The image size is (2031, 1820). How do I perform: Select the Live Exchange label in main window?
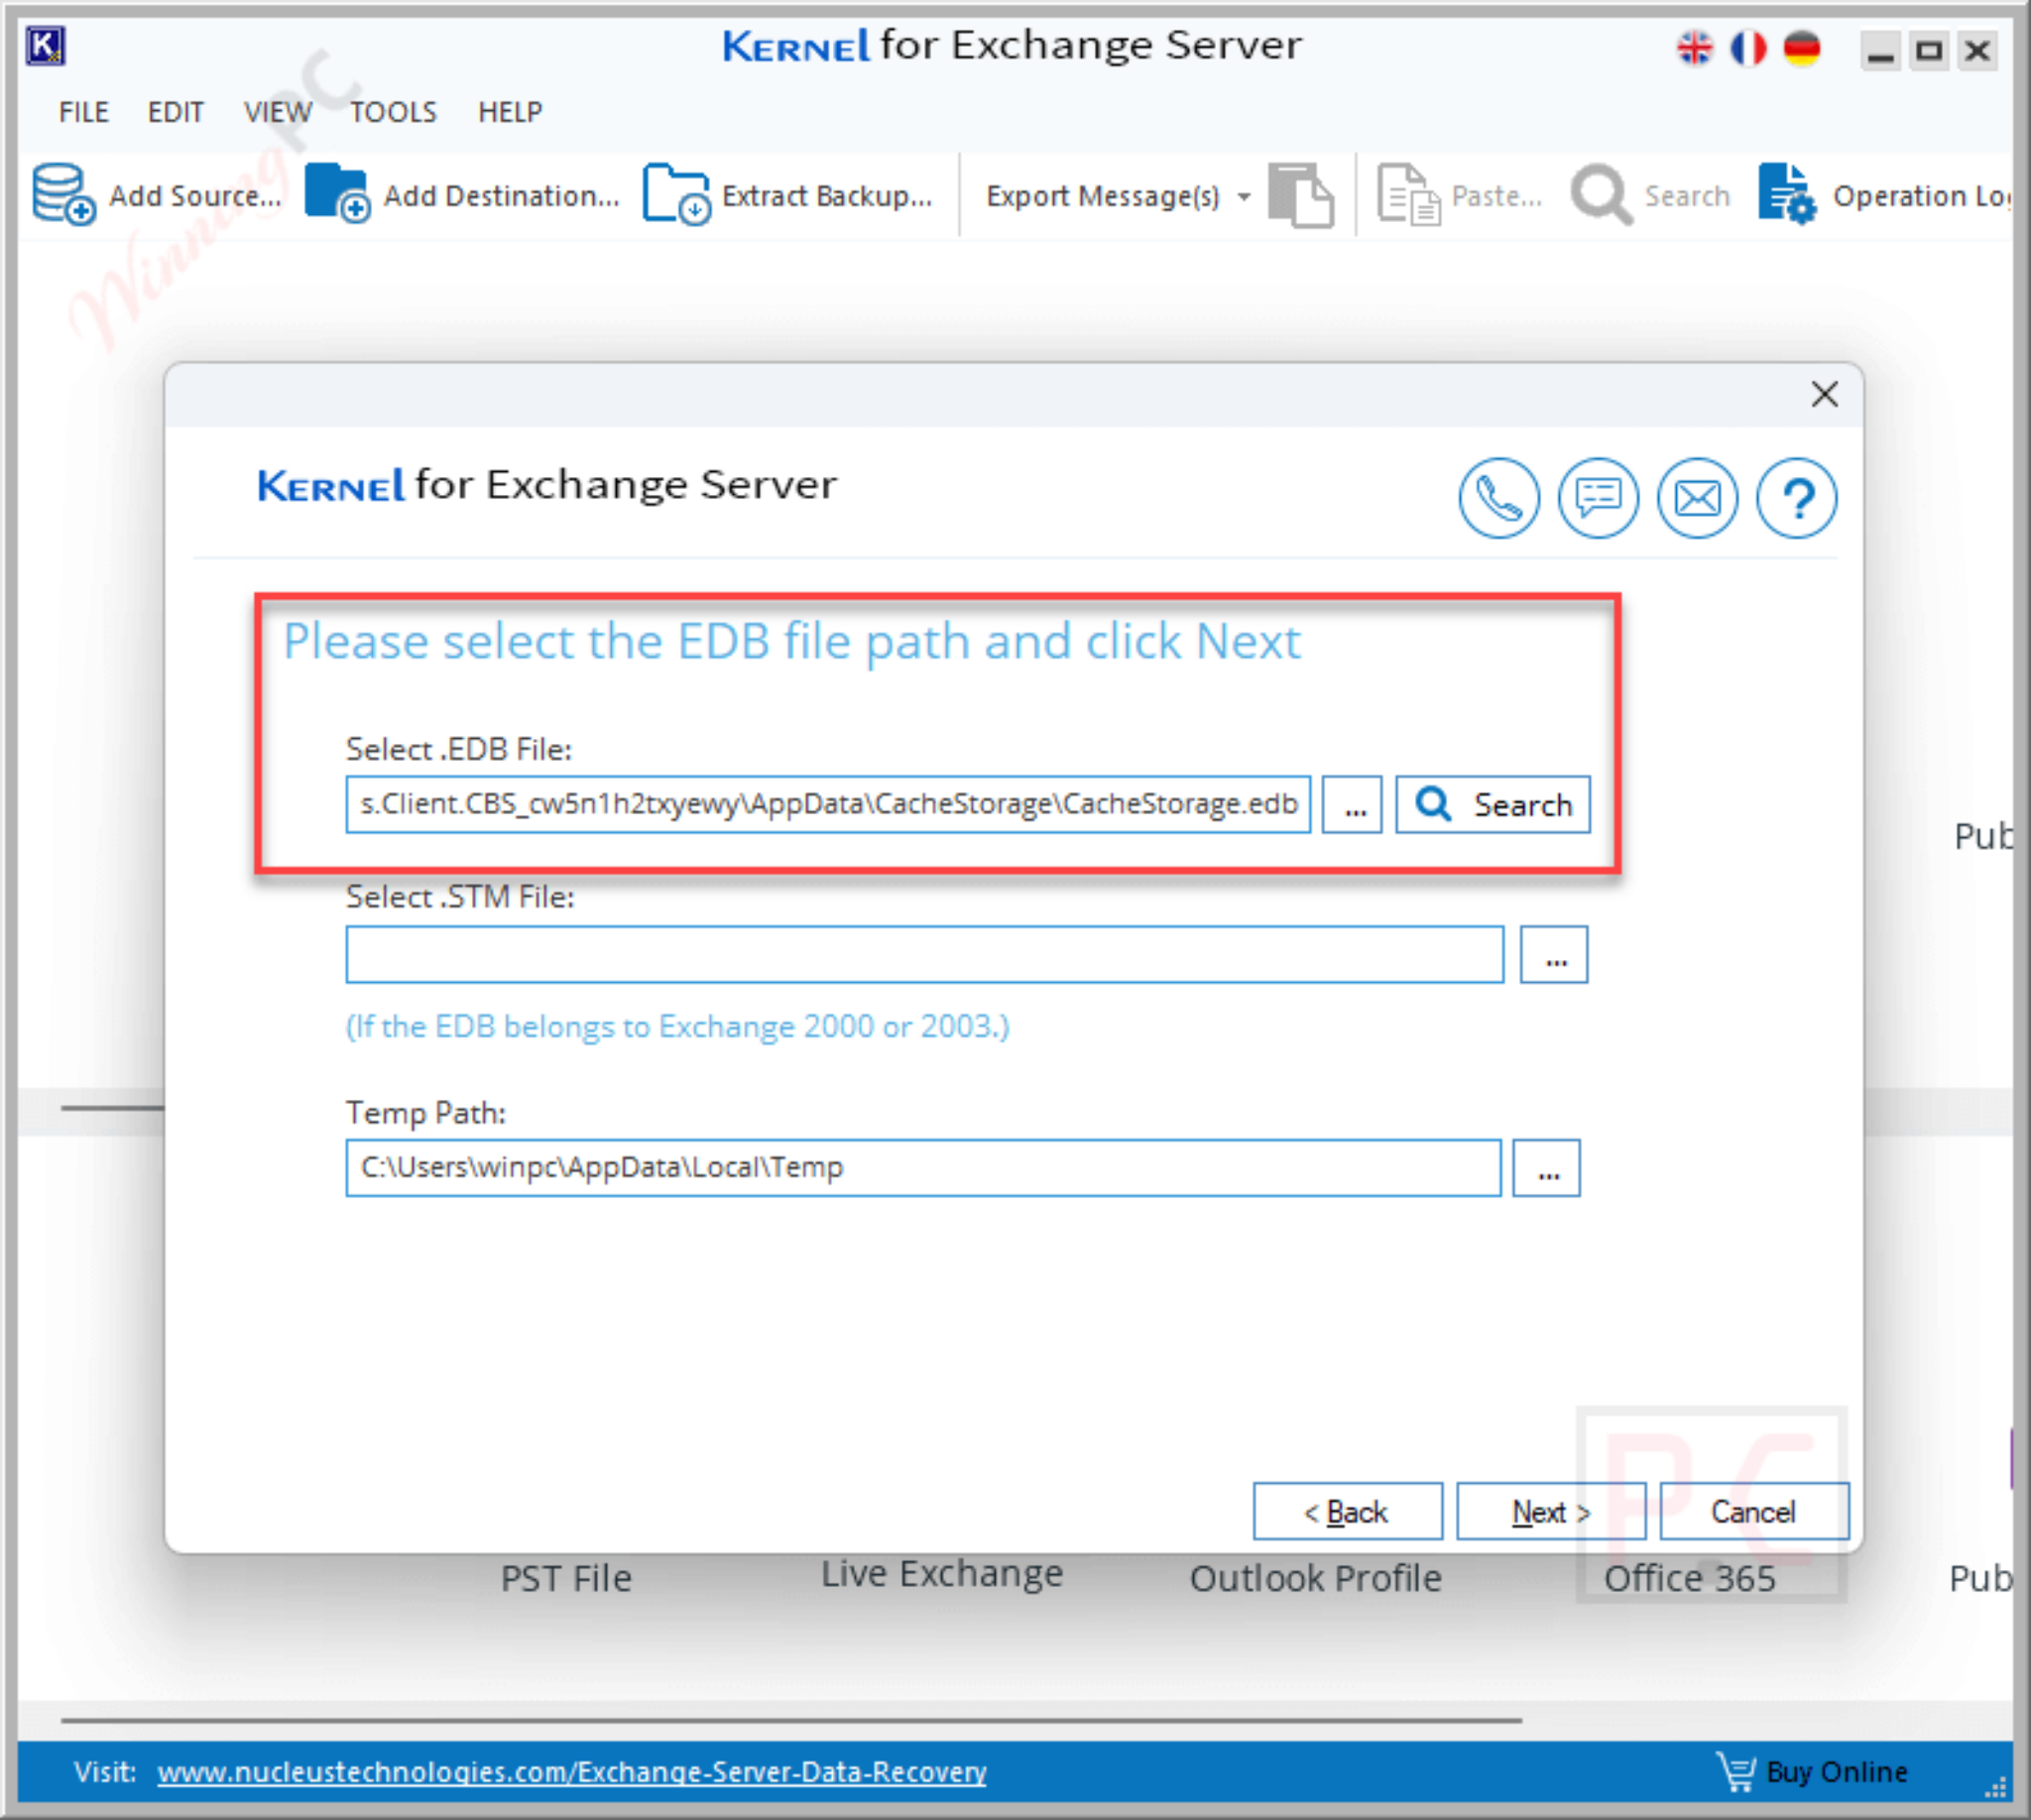point(942,1574)
